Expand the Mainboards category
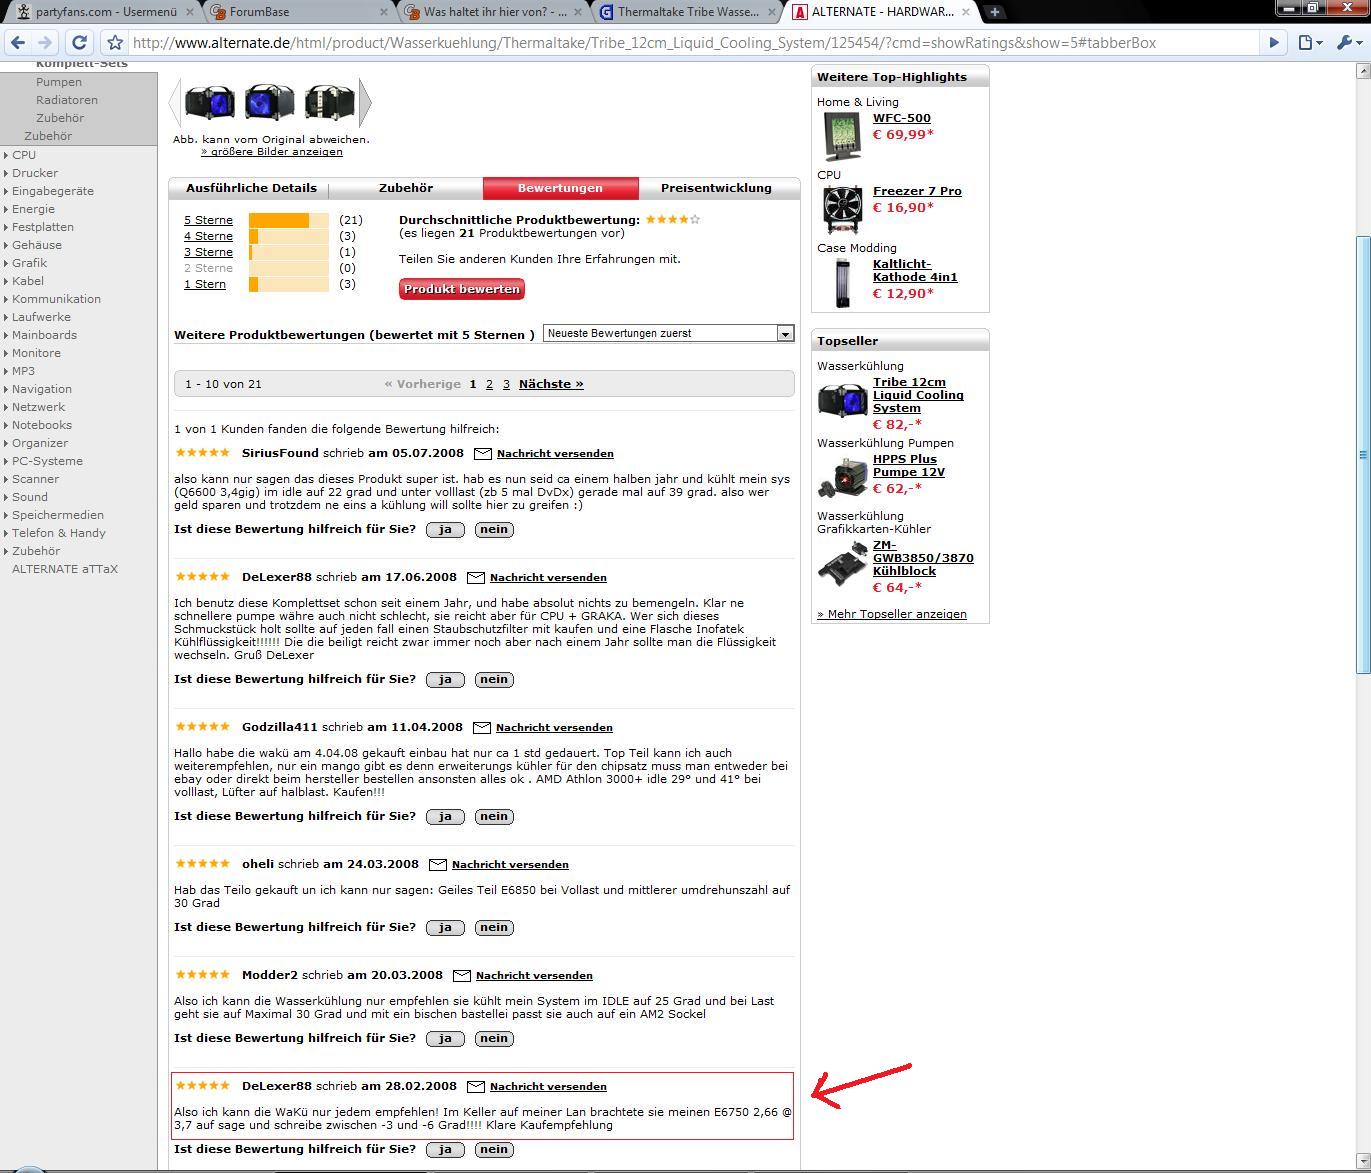Viewport: 1371px width, 1173px height. pyautogui.click(x=44, y=335)
